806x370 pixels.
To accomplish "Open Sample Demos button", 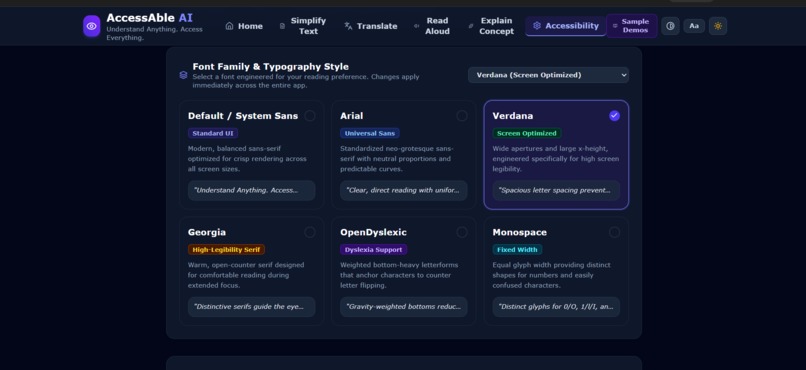I will tap(631, 26).
